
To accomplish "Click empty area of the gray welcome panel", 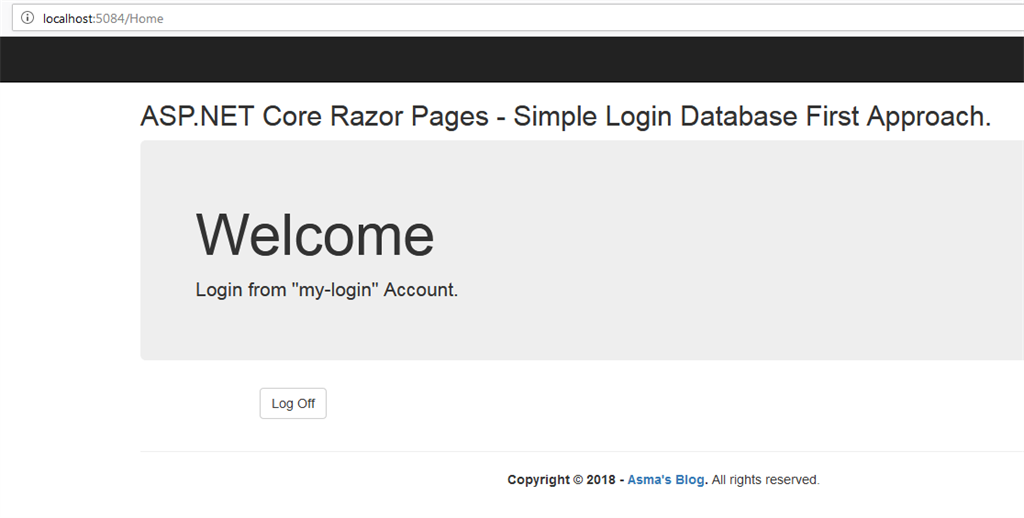I will click(750, 250).
